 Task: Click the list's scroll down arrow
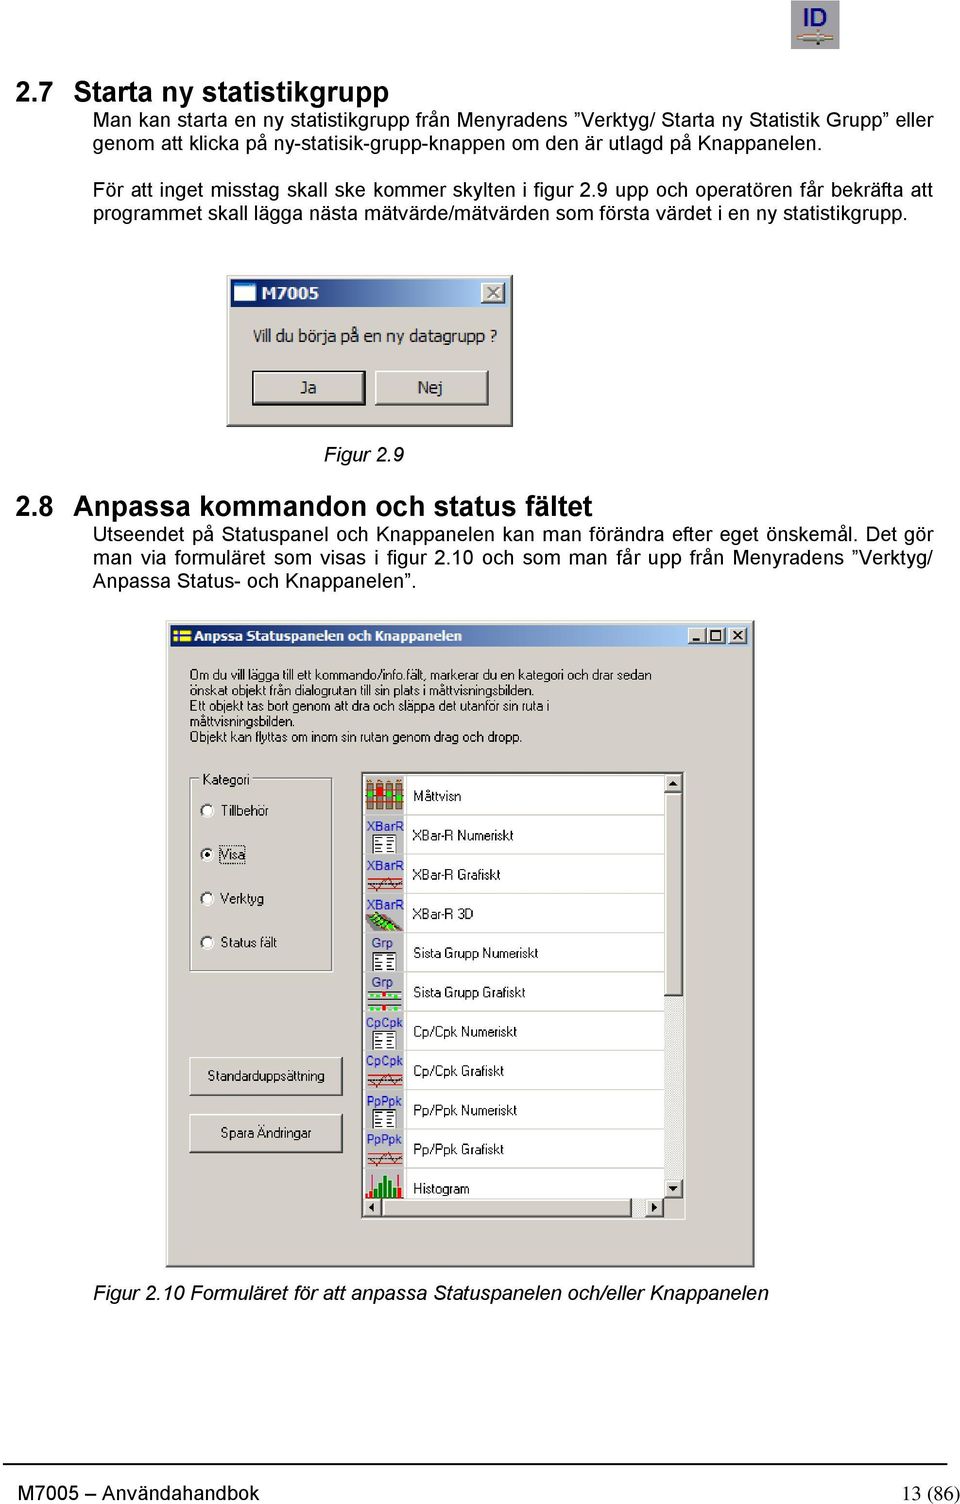click(x=674, y=1189)
